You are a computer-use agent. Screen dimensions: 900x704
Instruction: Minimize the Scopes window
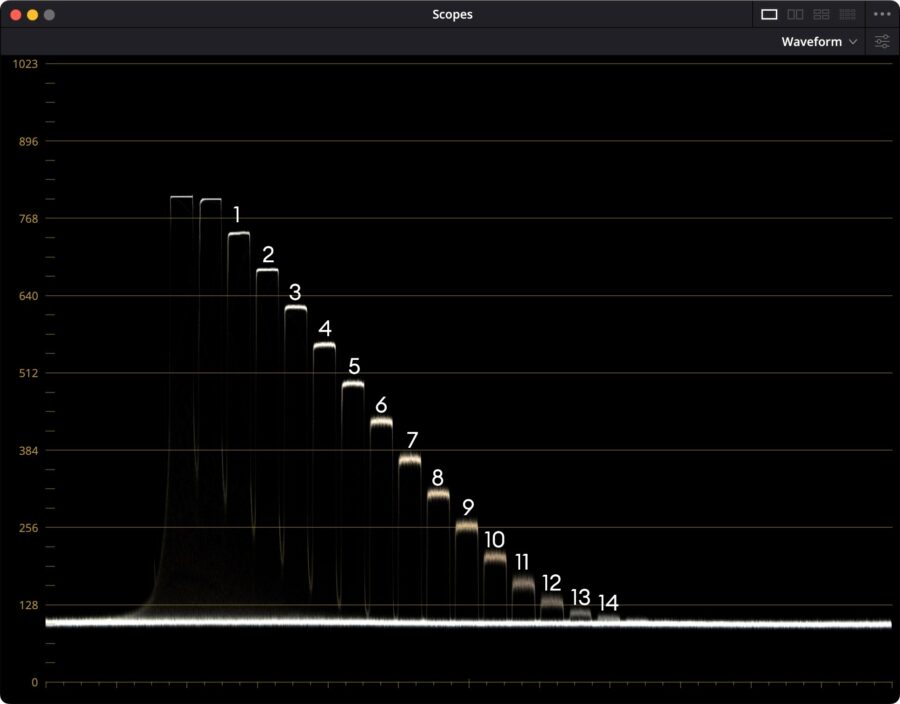click(x=32, y=15)
